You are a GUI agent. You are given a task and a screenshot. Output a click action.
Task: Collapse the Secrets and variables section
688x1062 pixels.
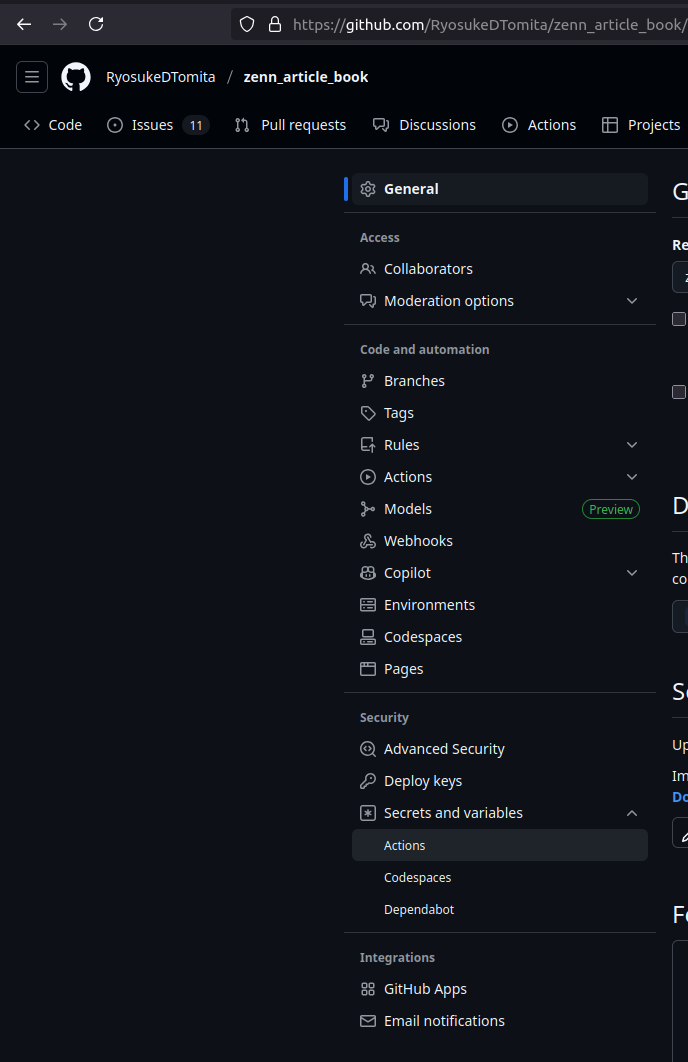point(632,812)
